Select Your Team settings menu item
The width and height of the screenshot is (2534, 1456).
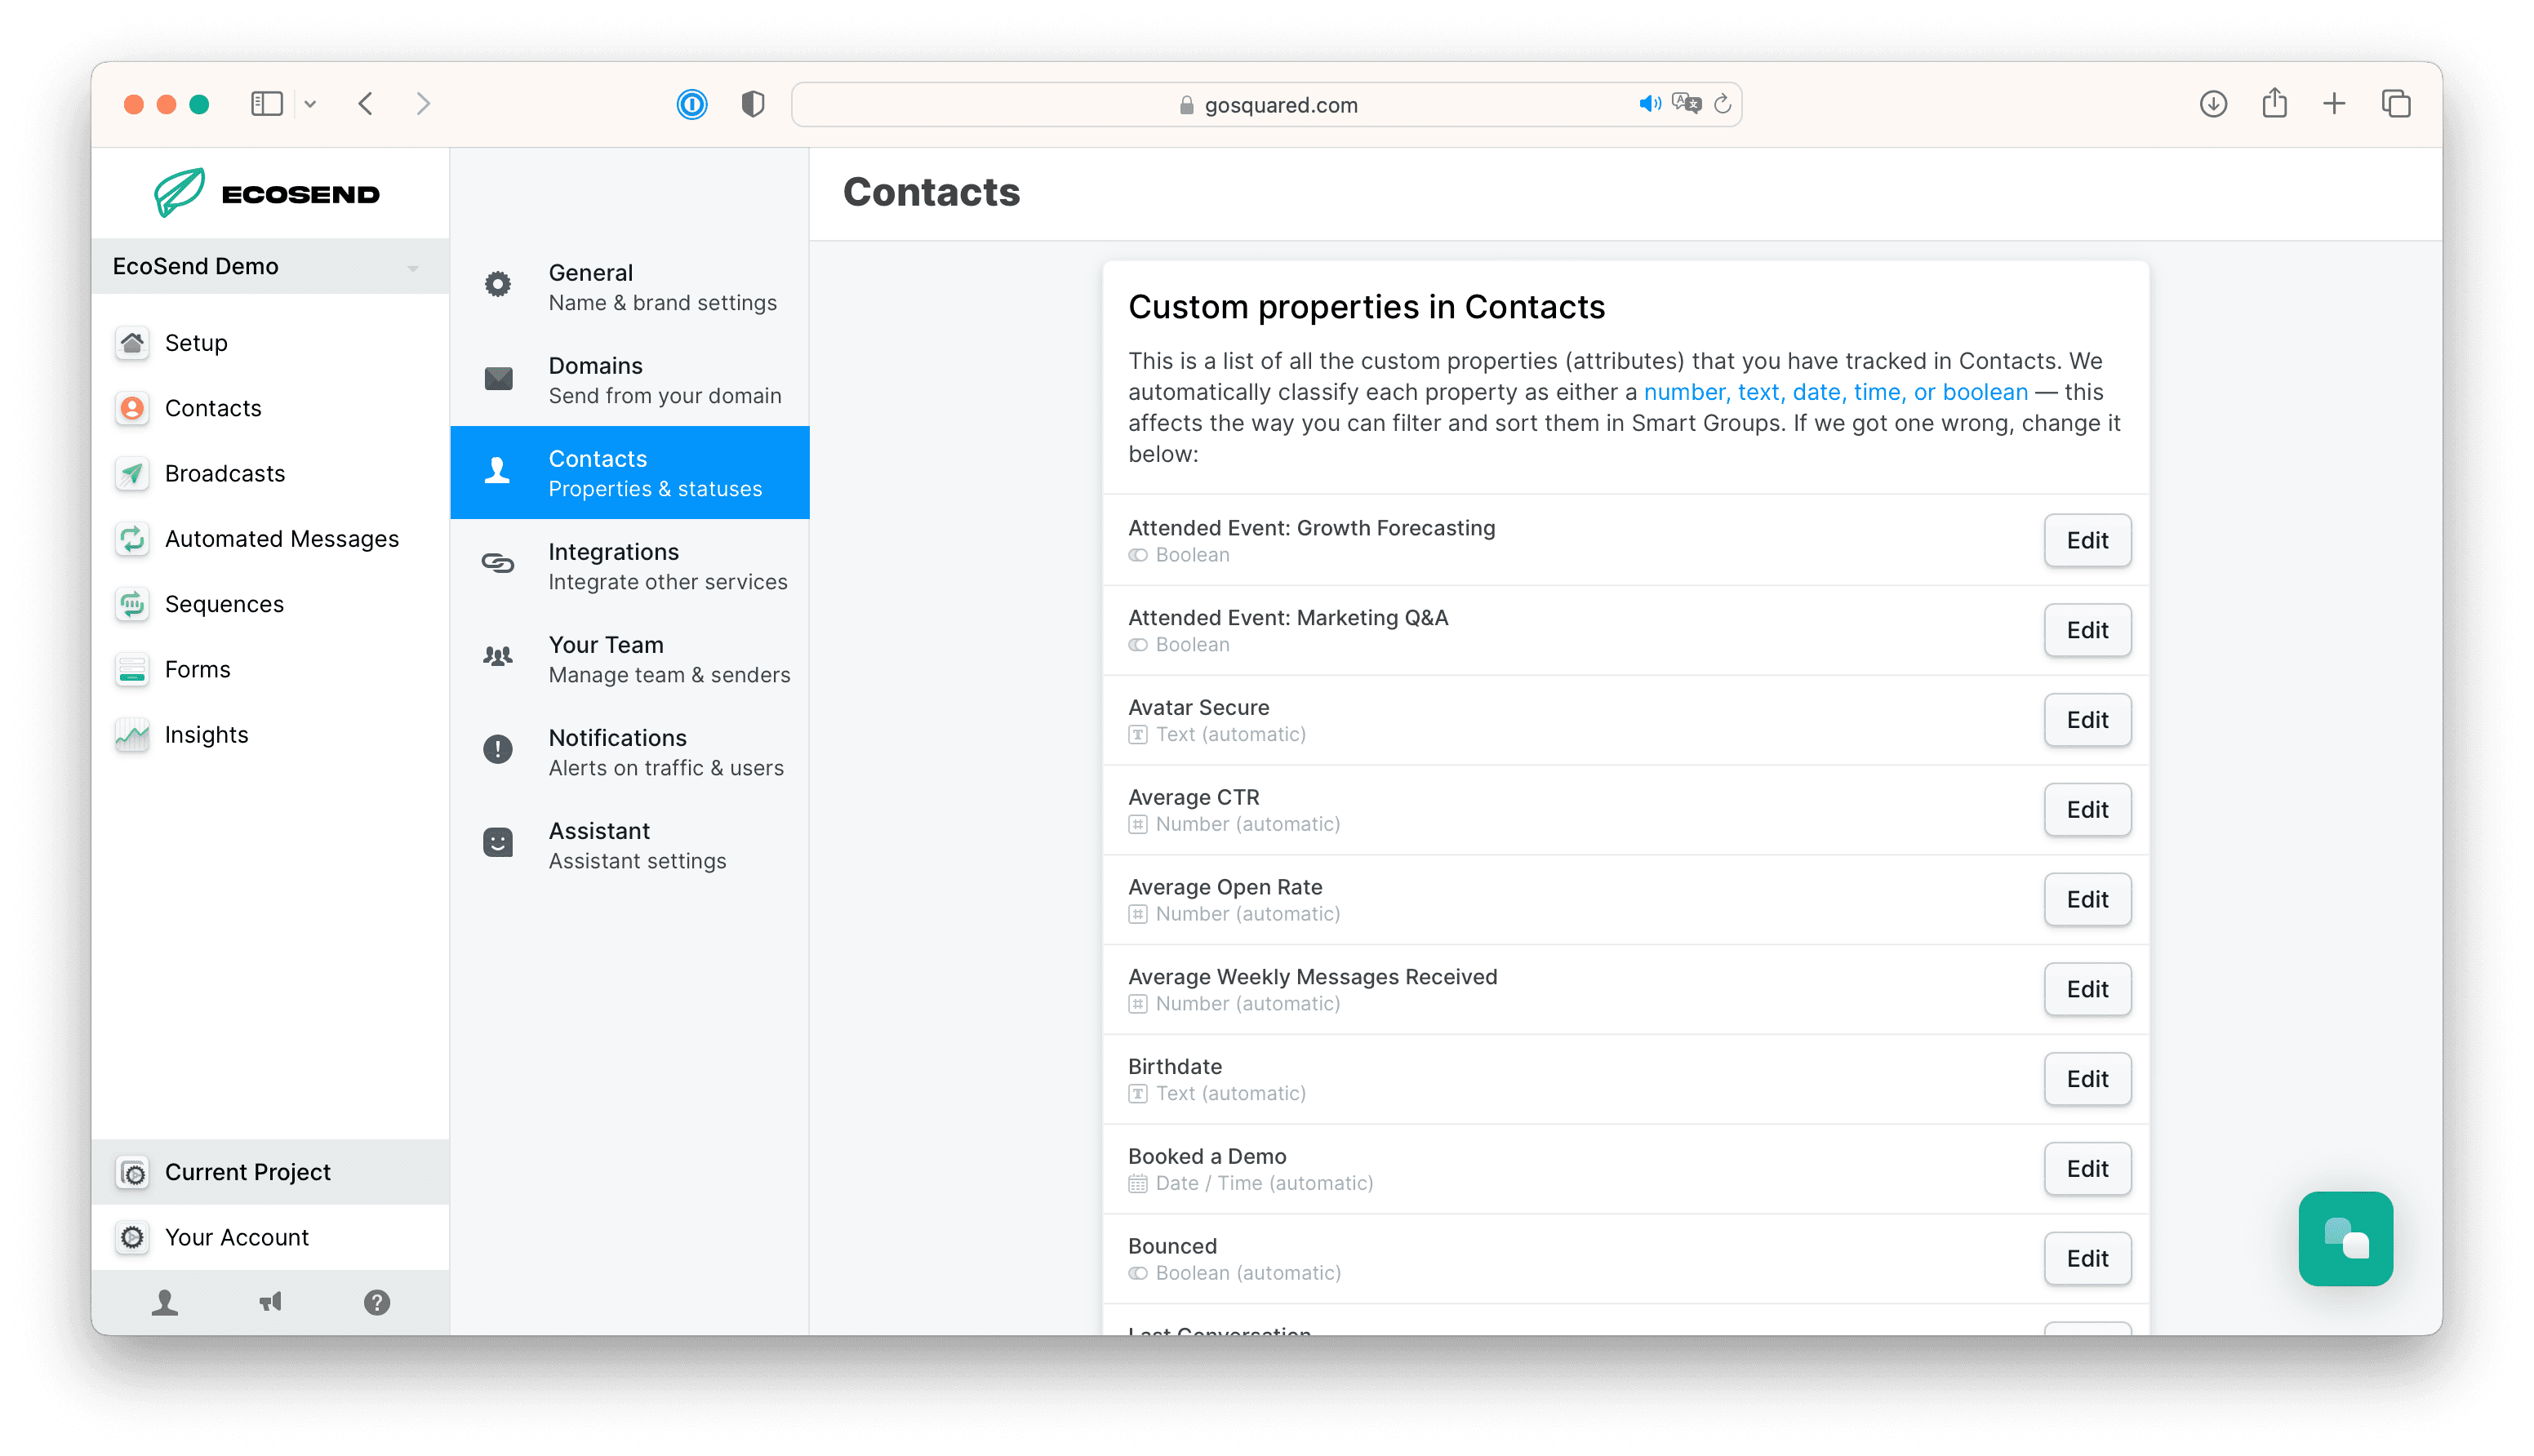(630, 659)
